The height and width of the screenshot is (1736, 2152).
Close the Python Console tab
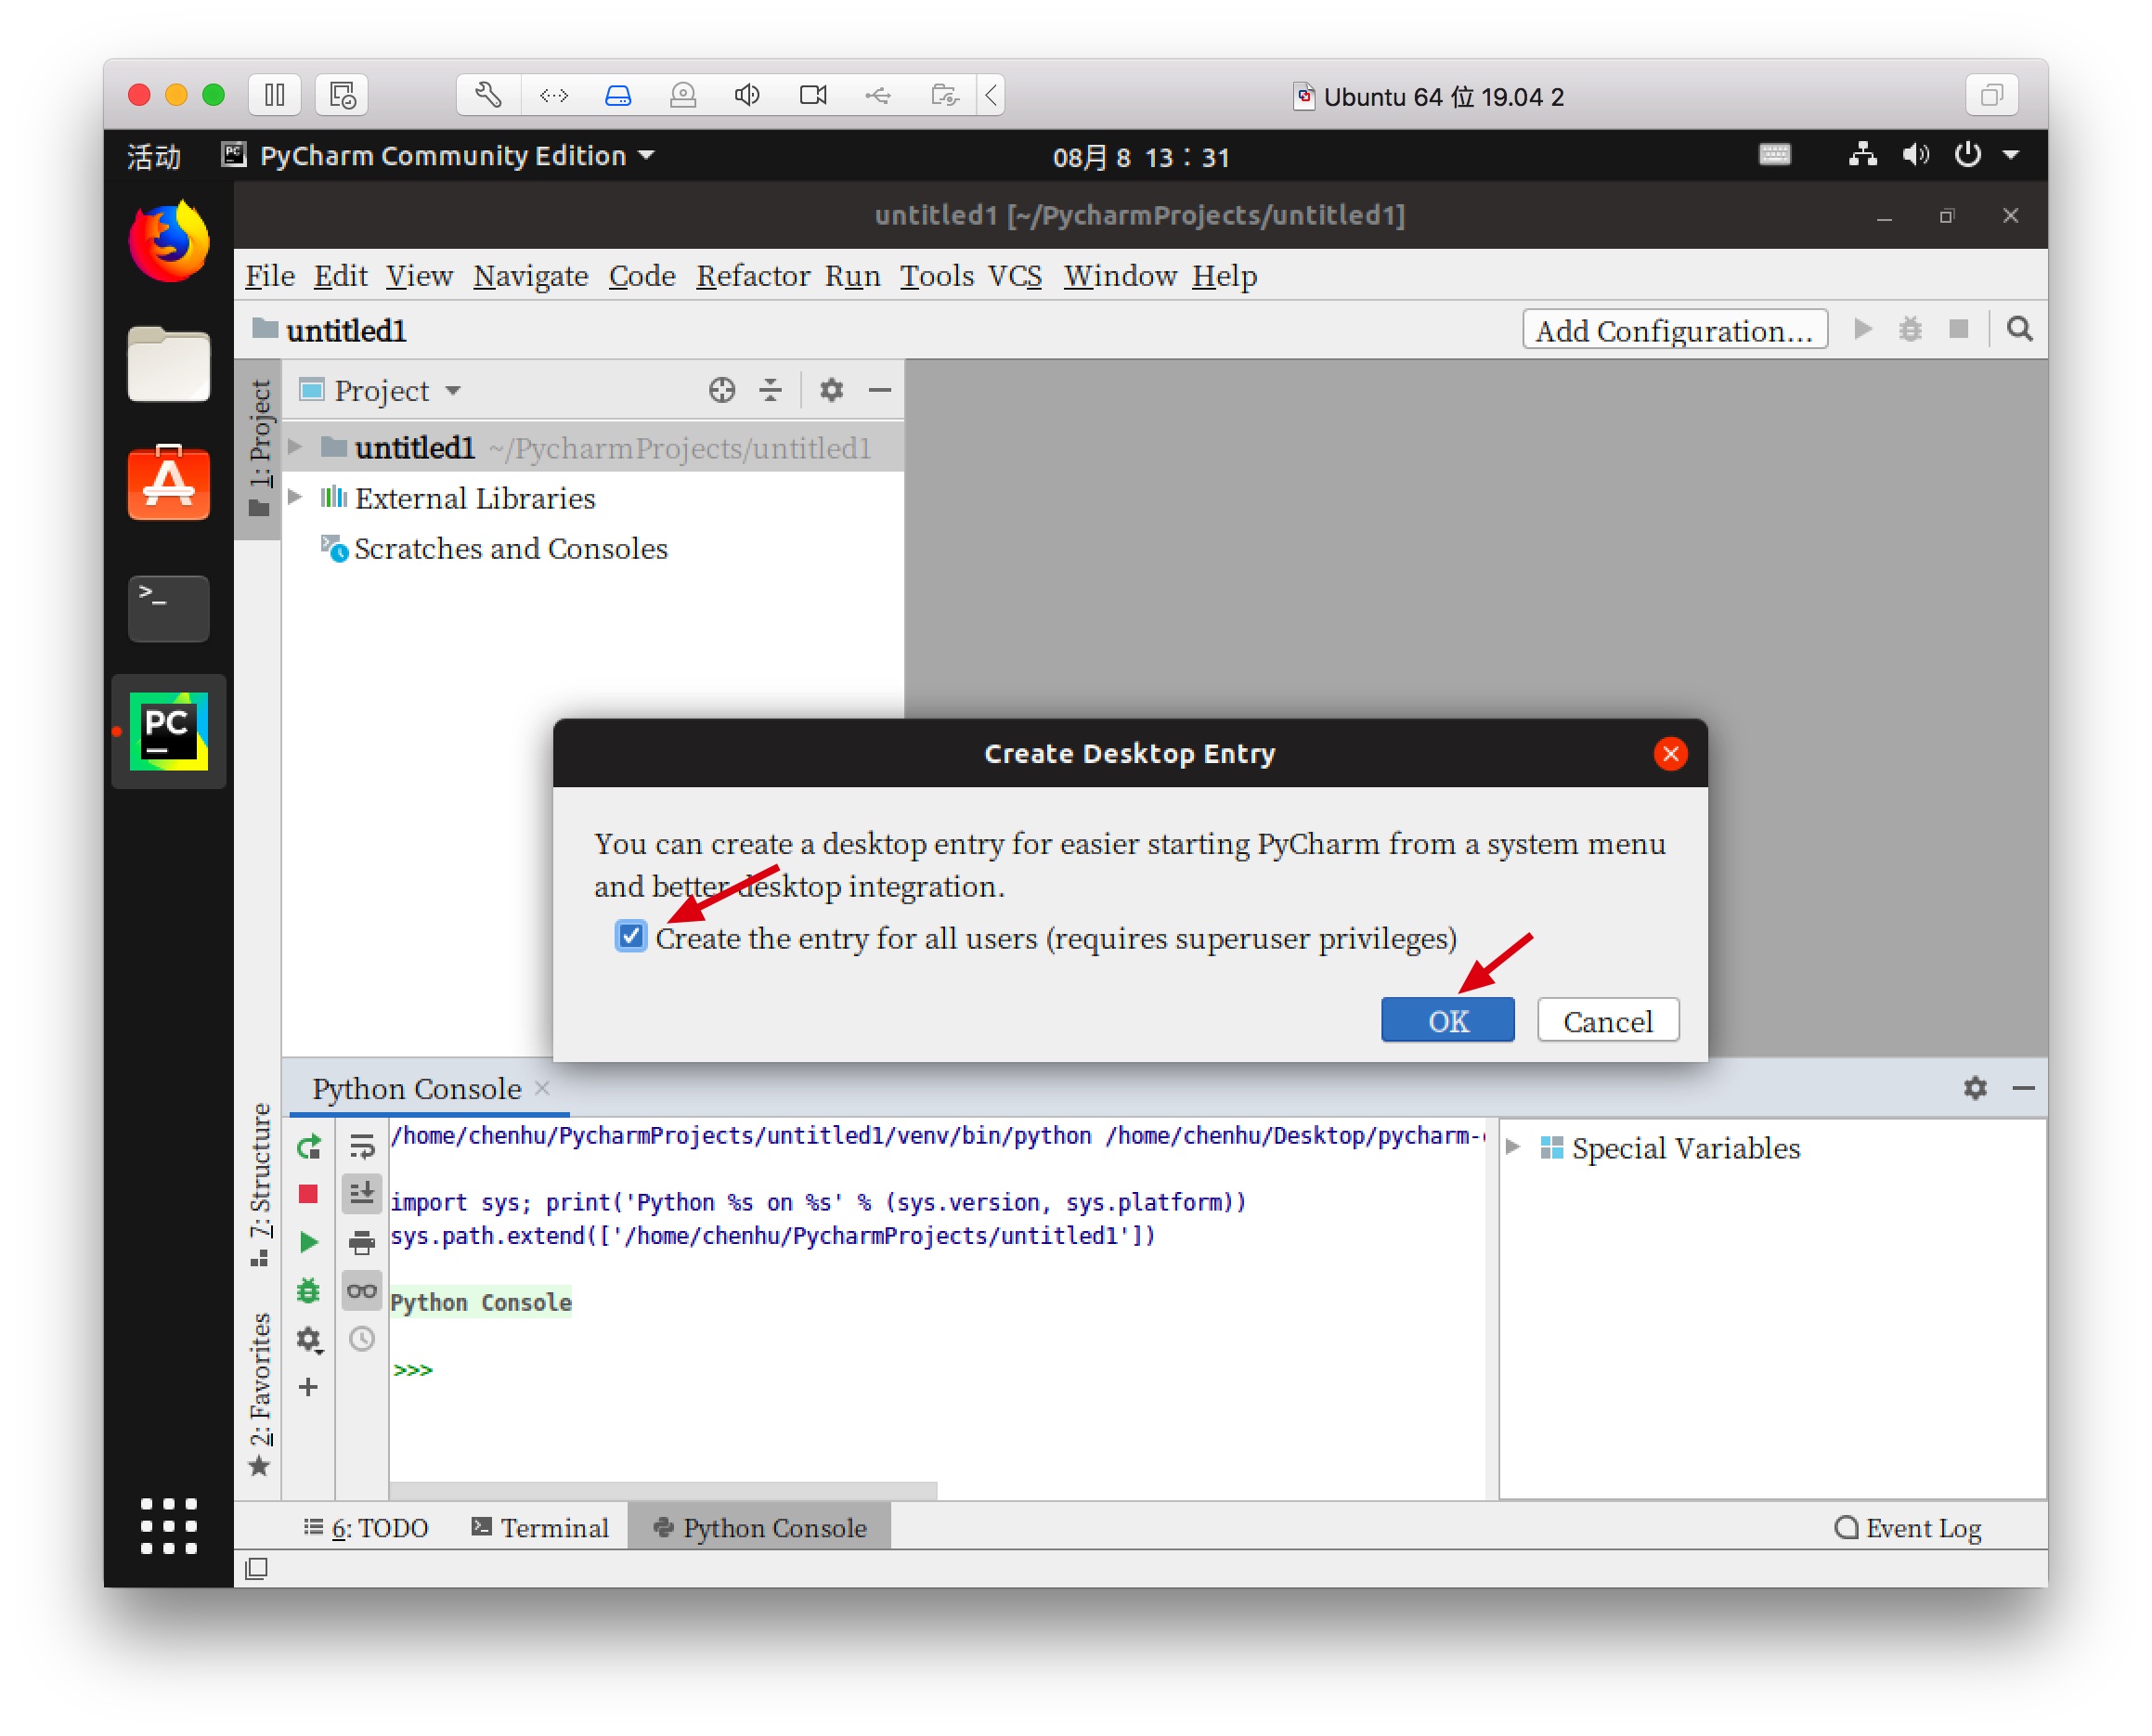pos(542,1087)
